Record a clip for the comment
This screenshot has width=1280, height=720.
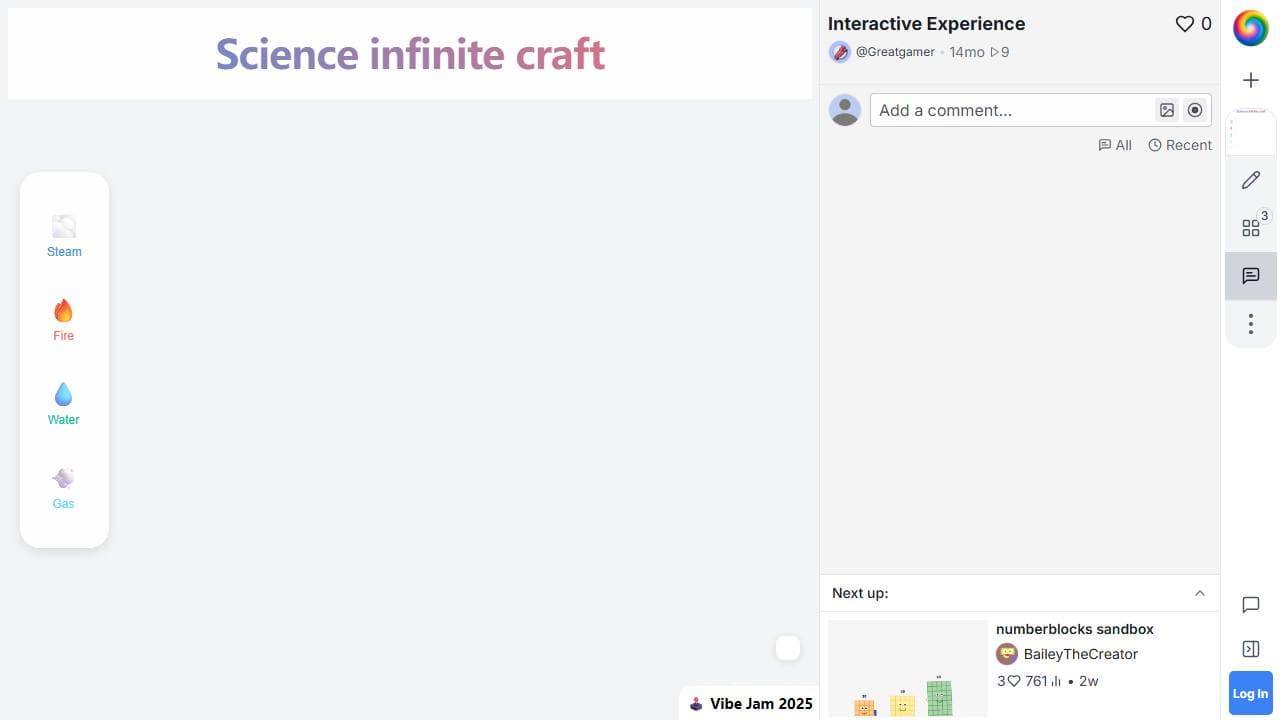click(x=1195, y=110)
